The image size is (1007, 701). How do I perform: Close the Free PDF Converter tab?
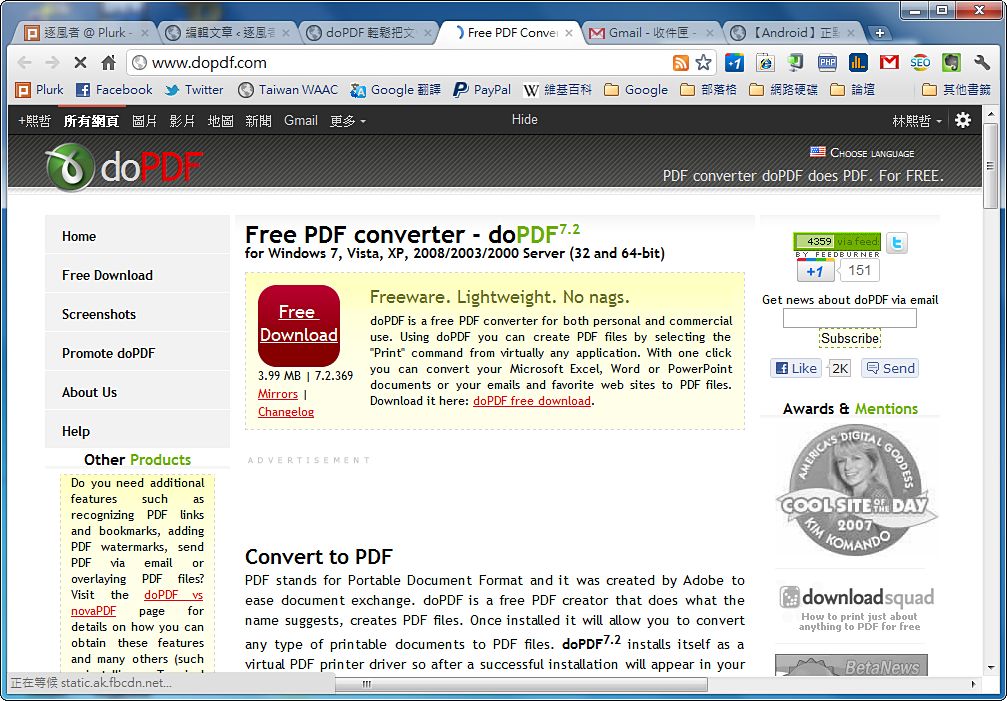[x=569, y=33]
